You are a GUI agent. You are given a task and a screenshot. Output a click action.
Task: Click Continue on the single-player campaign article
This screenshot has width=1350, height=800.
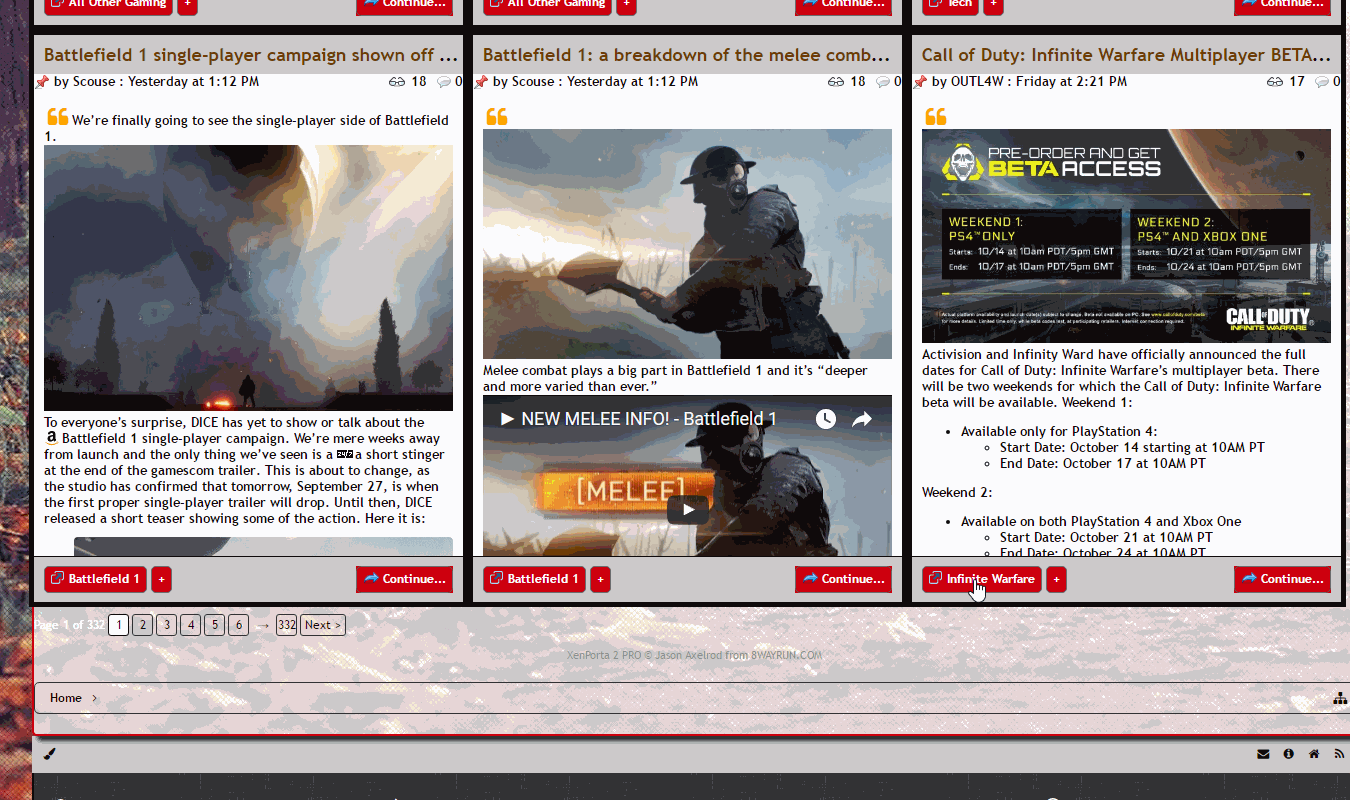[404, 579]
